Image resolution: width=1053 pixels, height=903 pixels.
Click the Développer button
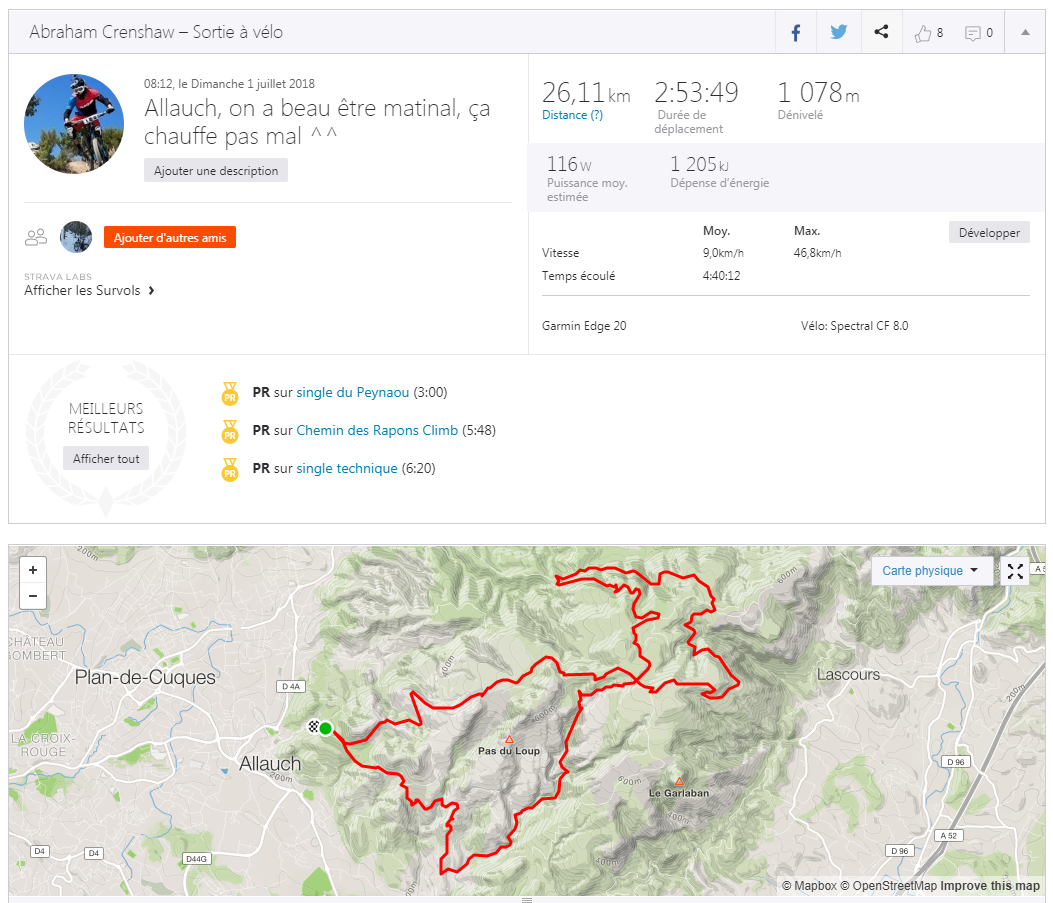click(989, 232)
